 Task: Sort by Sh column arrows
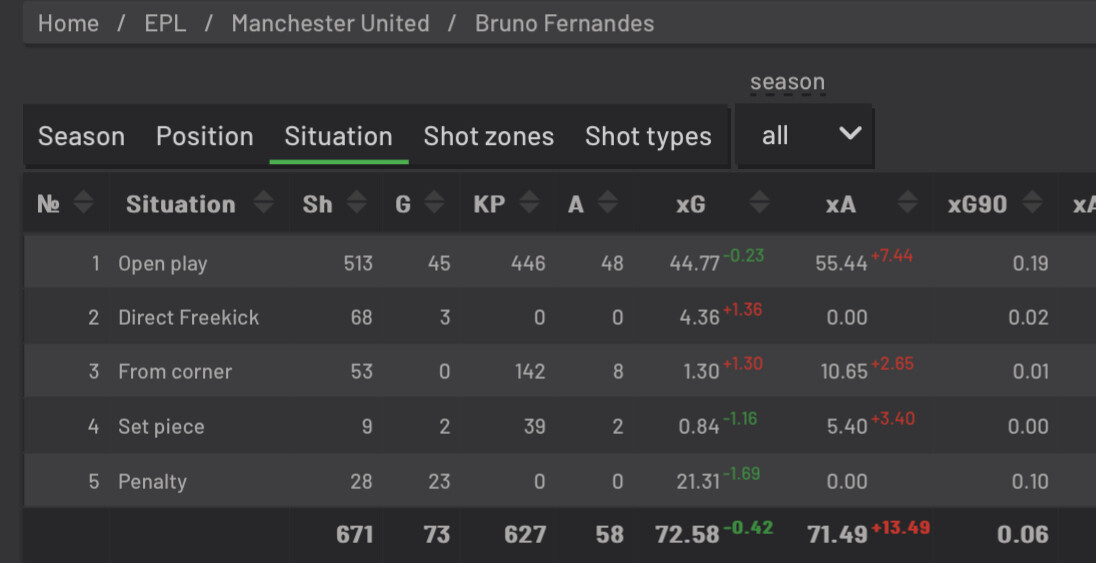tap(356, 203)
